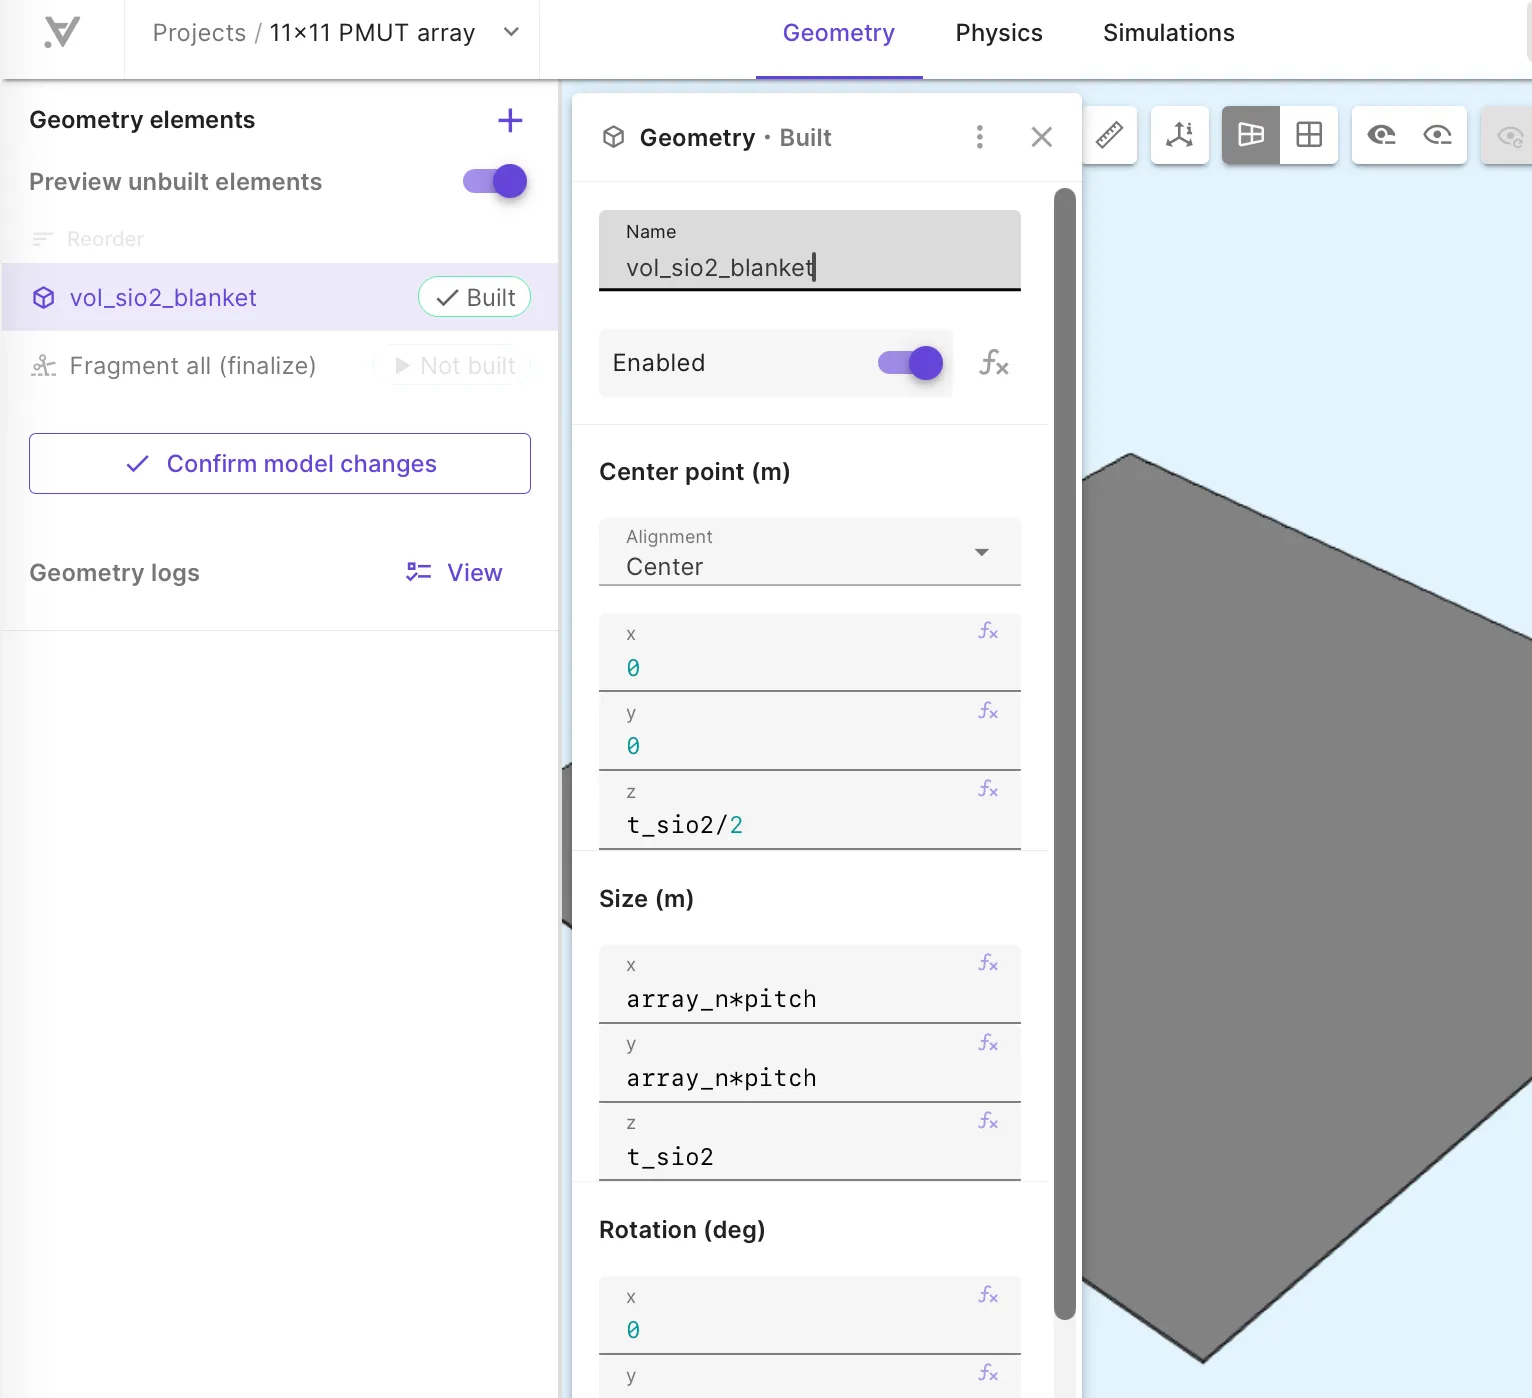
Task: Toggle Preview unbuilt elements switch
Action: [x=495, y=181]
